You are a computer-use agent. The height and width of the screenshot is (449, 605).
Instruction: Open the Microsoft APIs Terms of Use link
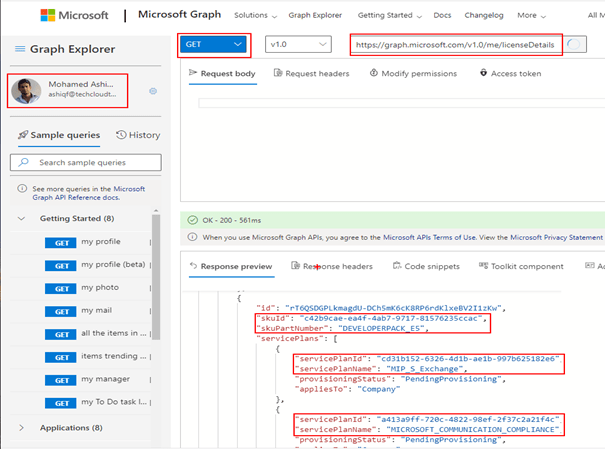pyautogui.click(x=405, y=238)
